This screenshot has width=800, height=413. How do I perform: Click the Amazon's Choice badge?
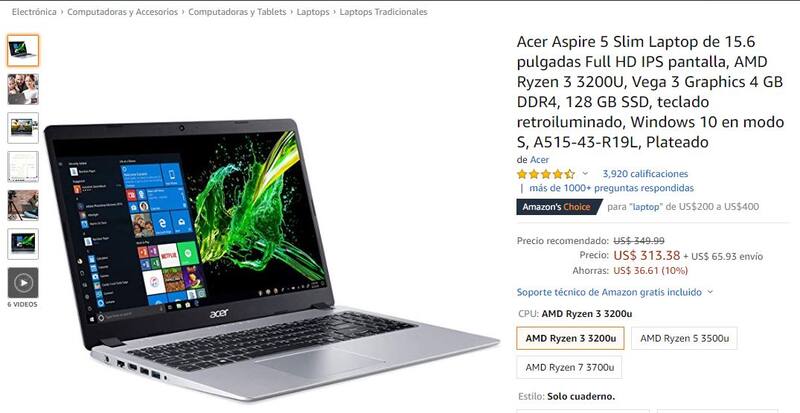(559, 207)
